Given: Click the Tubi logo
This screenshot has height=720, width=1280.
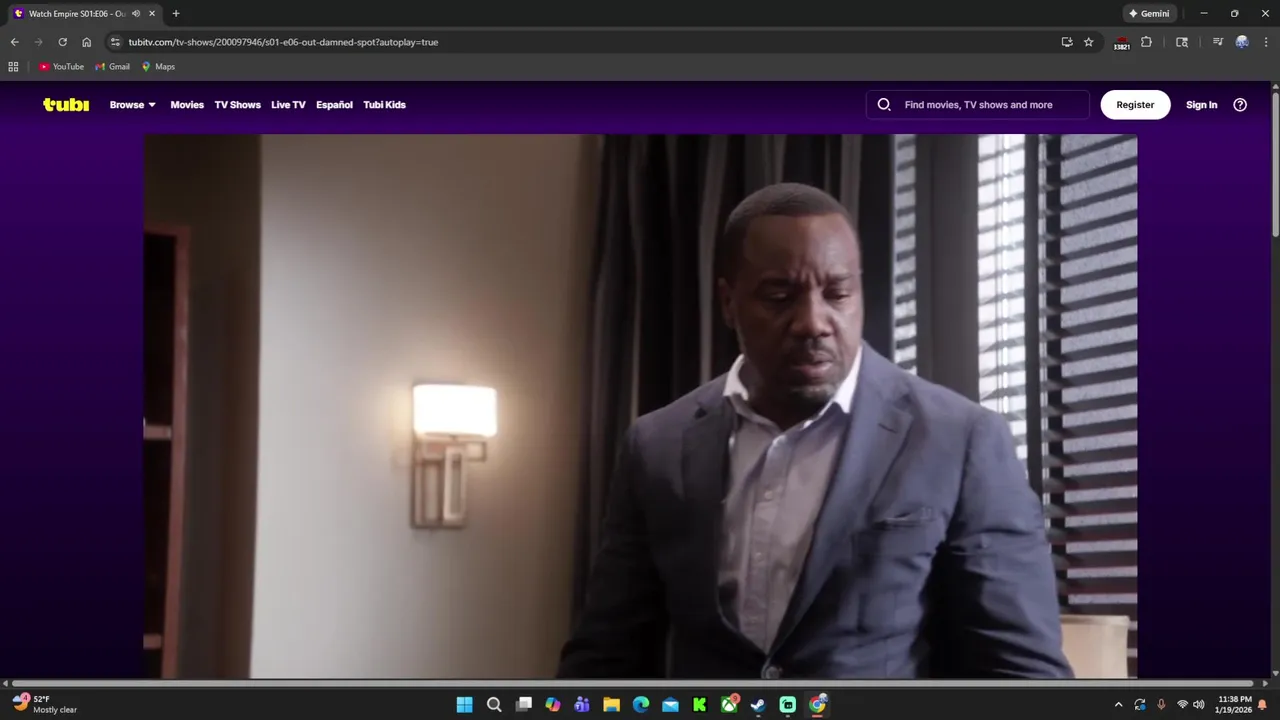Looking at the screenshot, I should click(66, 104).
